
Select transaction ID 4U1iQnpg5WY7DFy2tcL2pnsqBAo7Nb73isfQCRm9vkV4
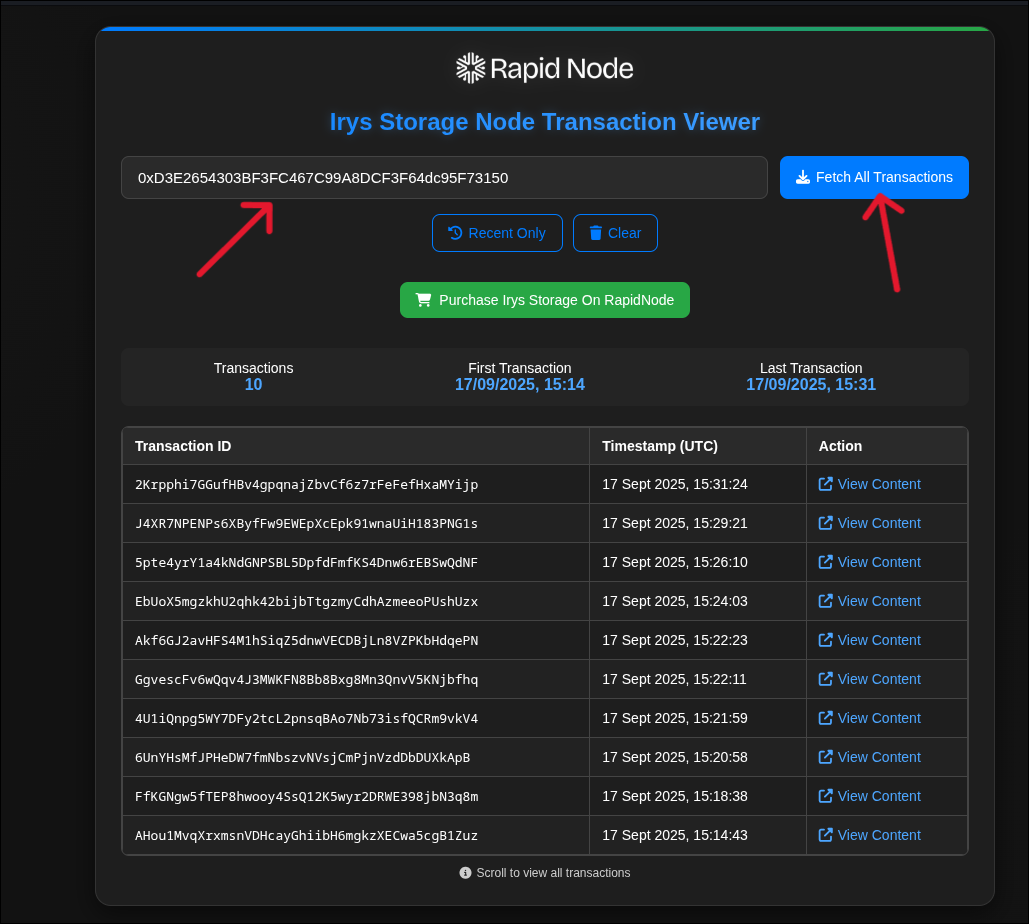pyautogui.click(x=306, y=718)
